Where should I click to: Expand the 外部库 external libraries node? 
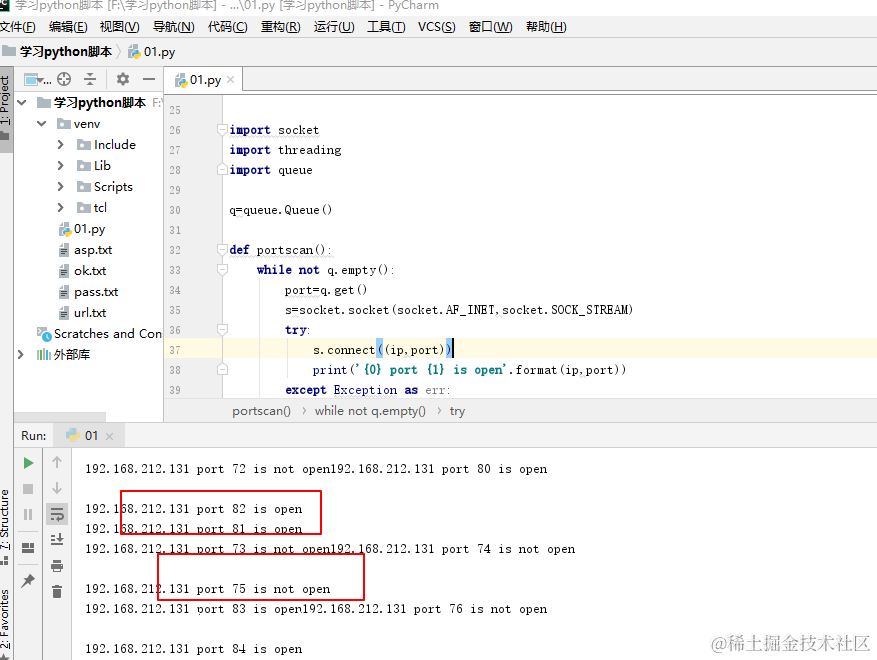click(21, 355)
